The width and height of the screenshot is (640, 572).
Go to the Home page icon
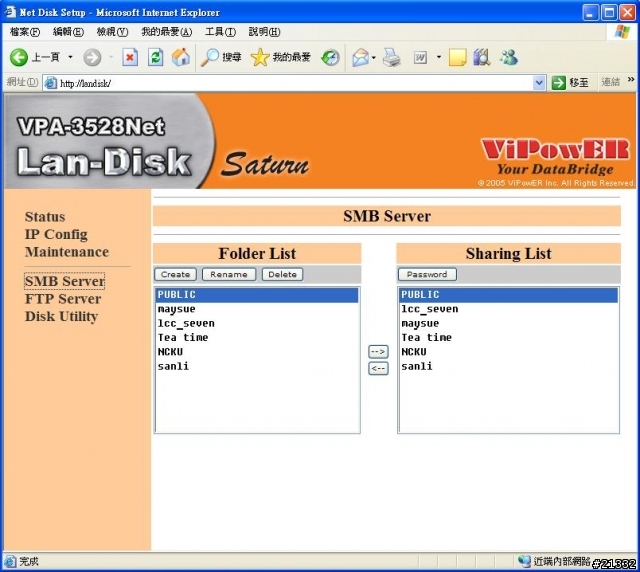coord(181,57)
